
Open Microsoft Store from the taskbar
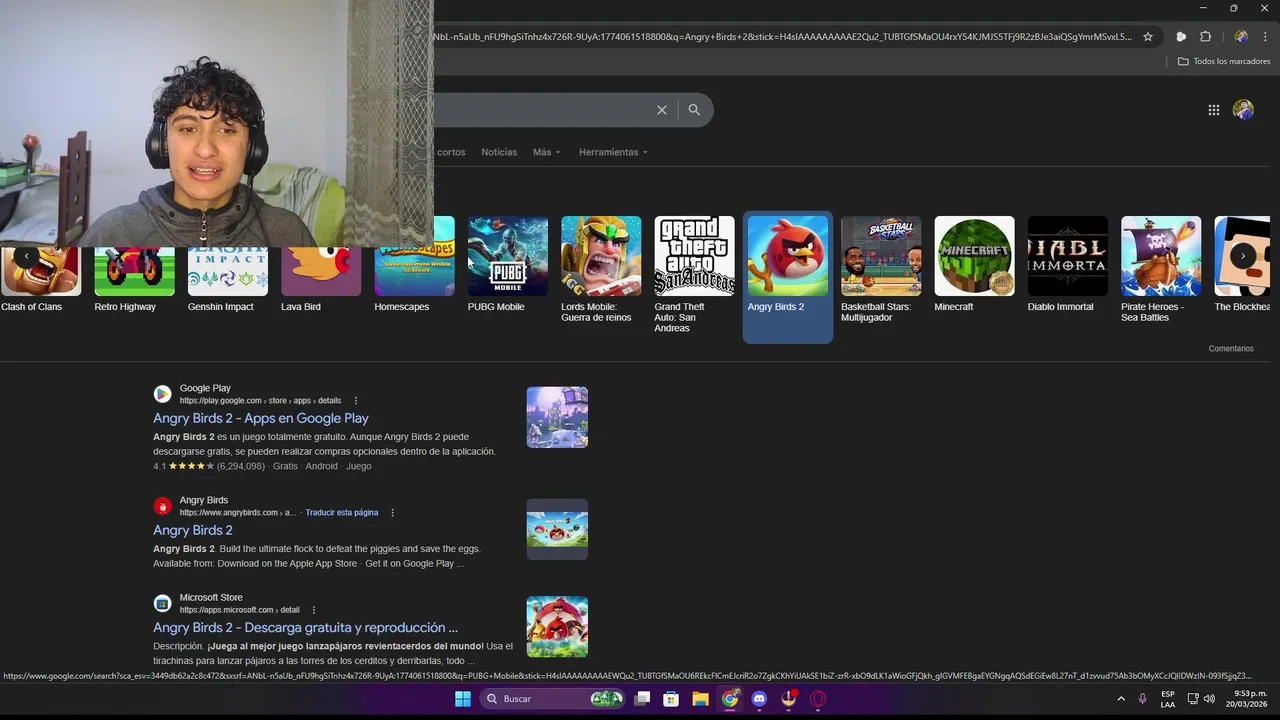pos(671,699)
